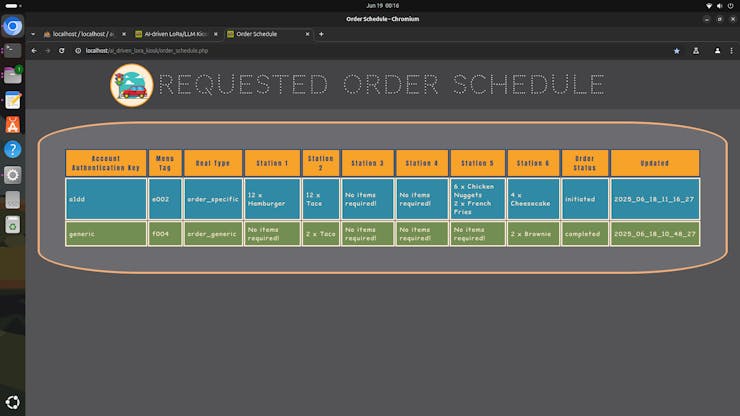
Task: Open a new browser tab
Action: [322, 34]
